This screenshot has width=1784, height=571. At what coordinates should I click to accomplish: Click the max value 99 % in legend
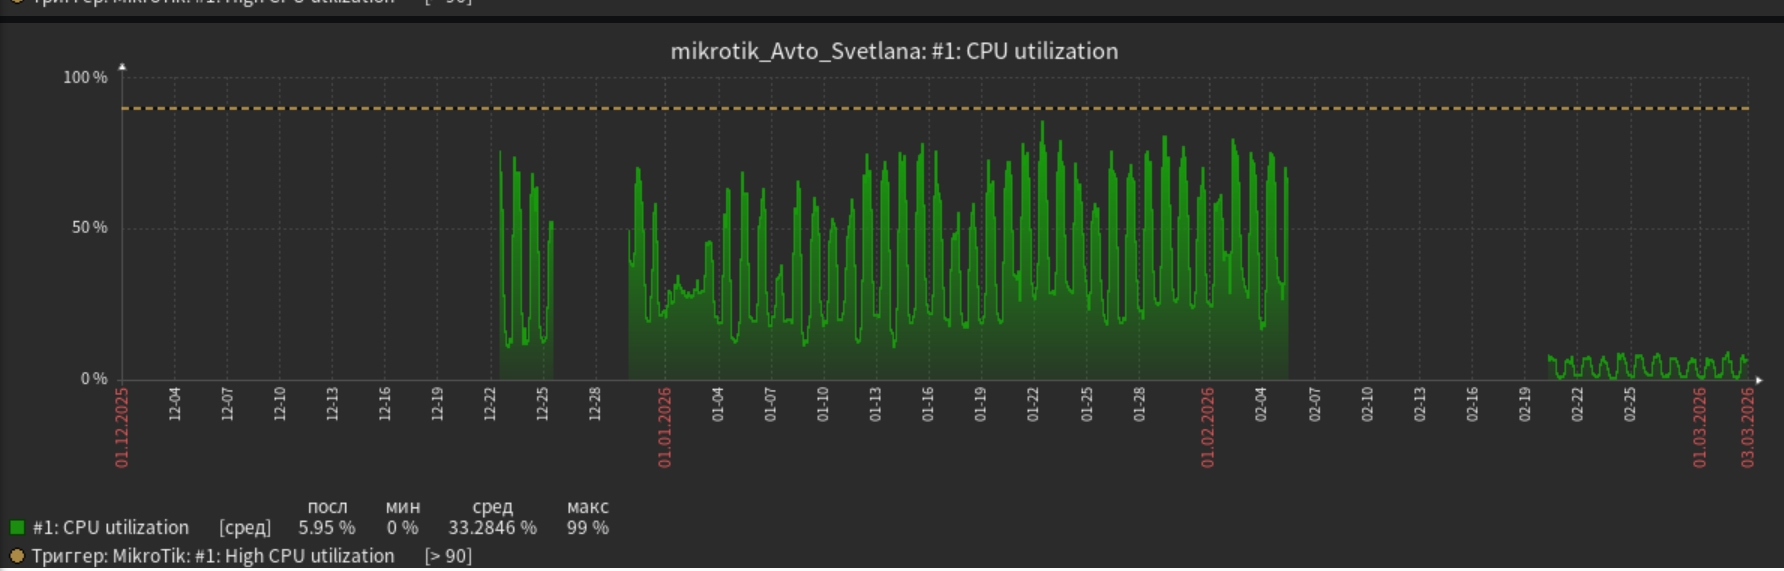tap(587, 528)
